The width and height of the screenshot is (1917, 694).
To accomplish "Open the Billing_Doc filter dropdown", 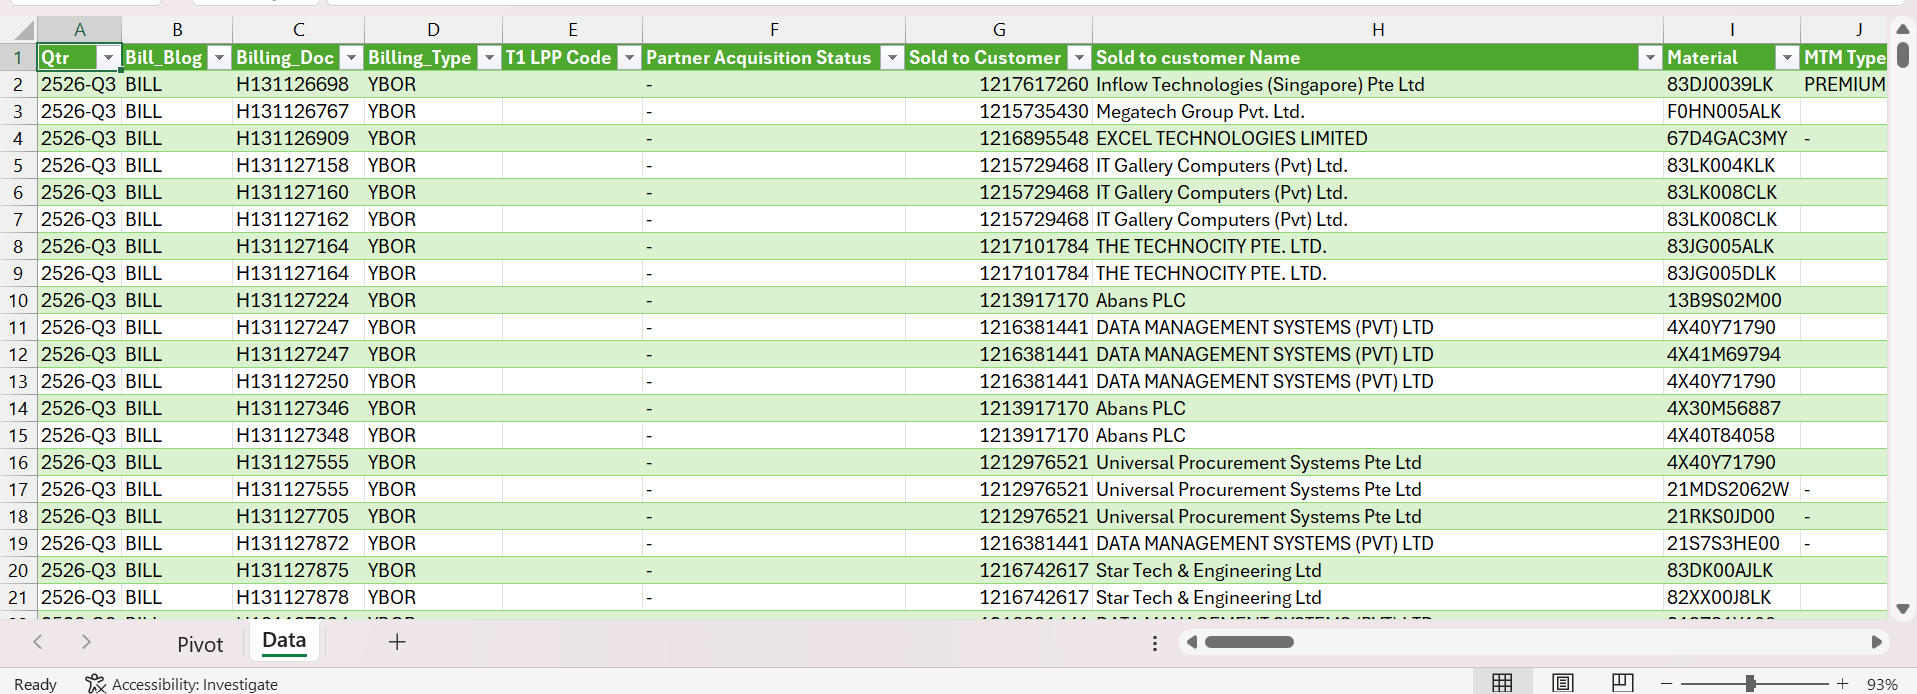I will coord(351,58).
